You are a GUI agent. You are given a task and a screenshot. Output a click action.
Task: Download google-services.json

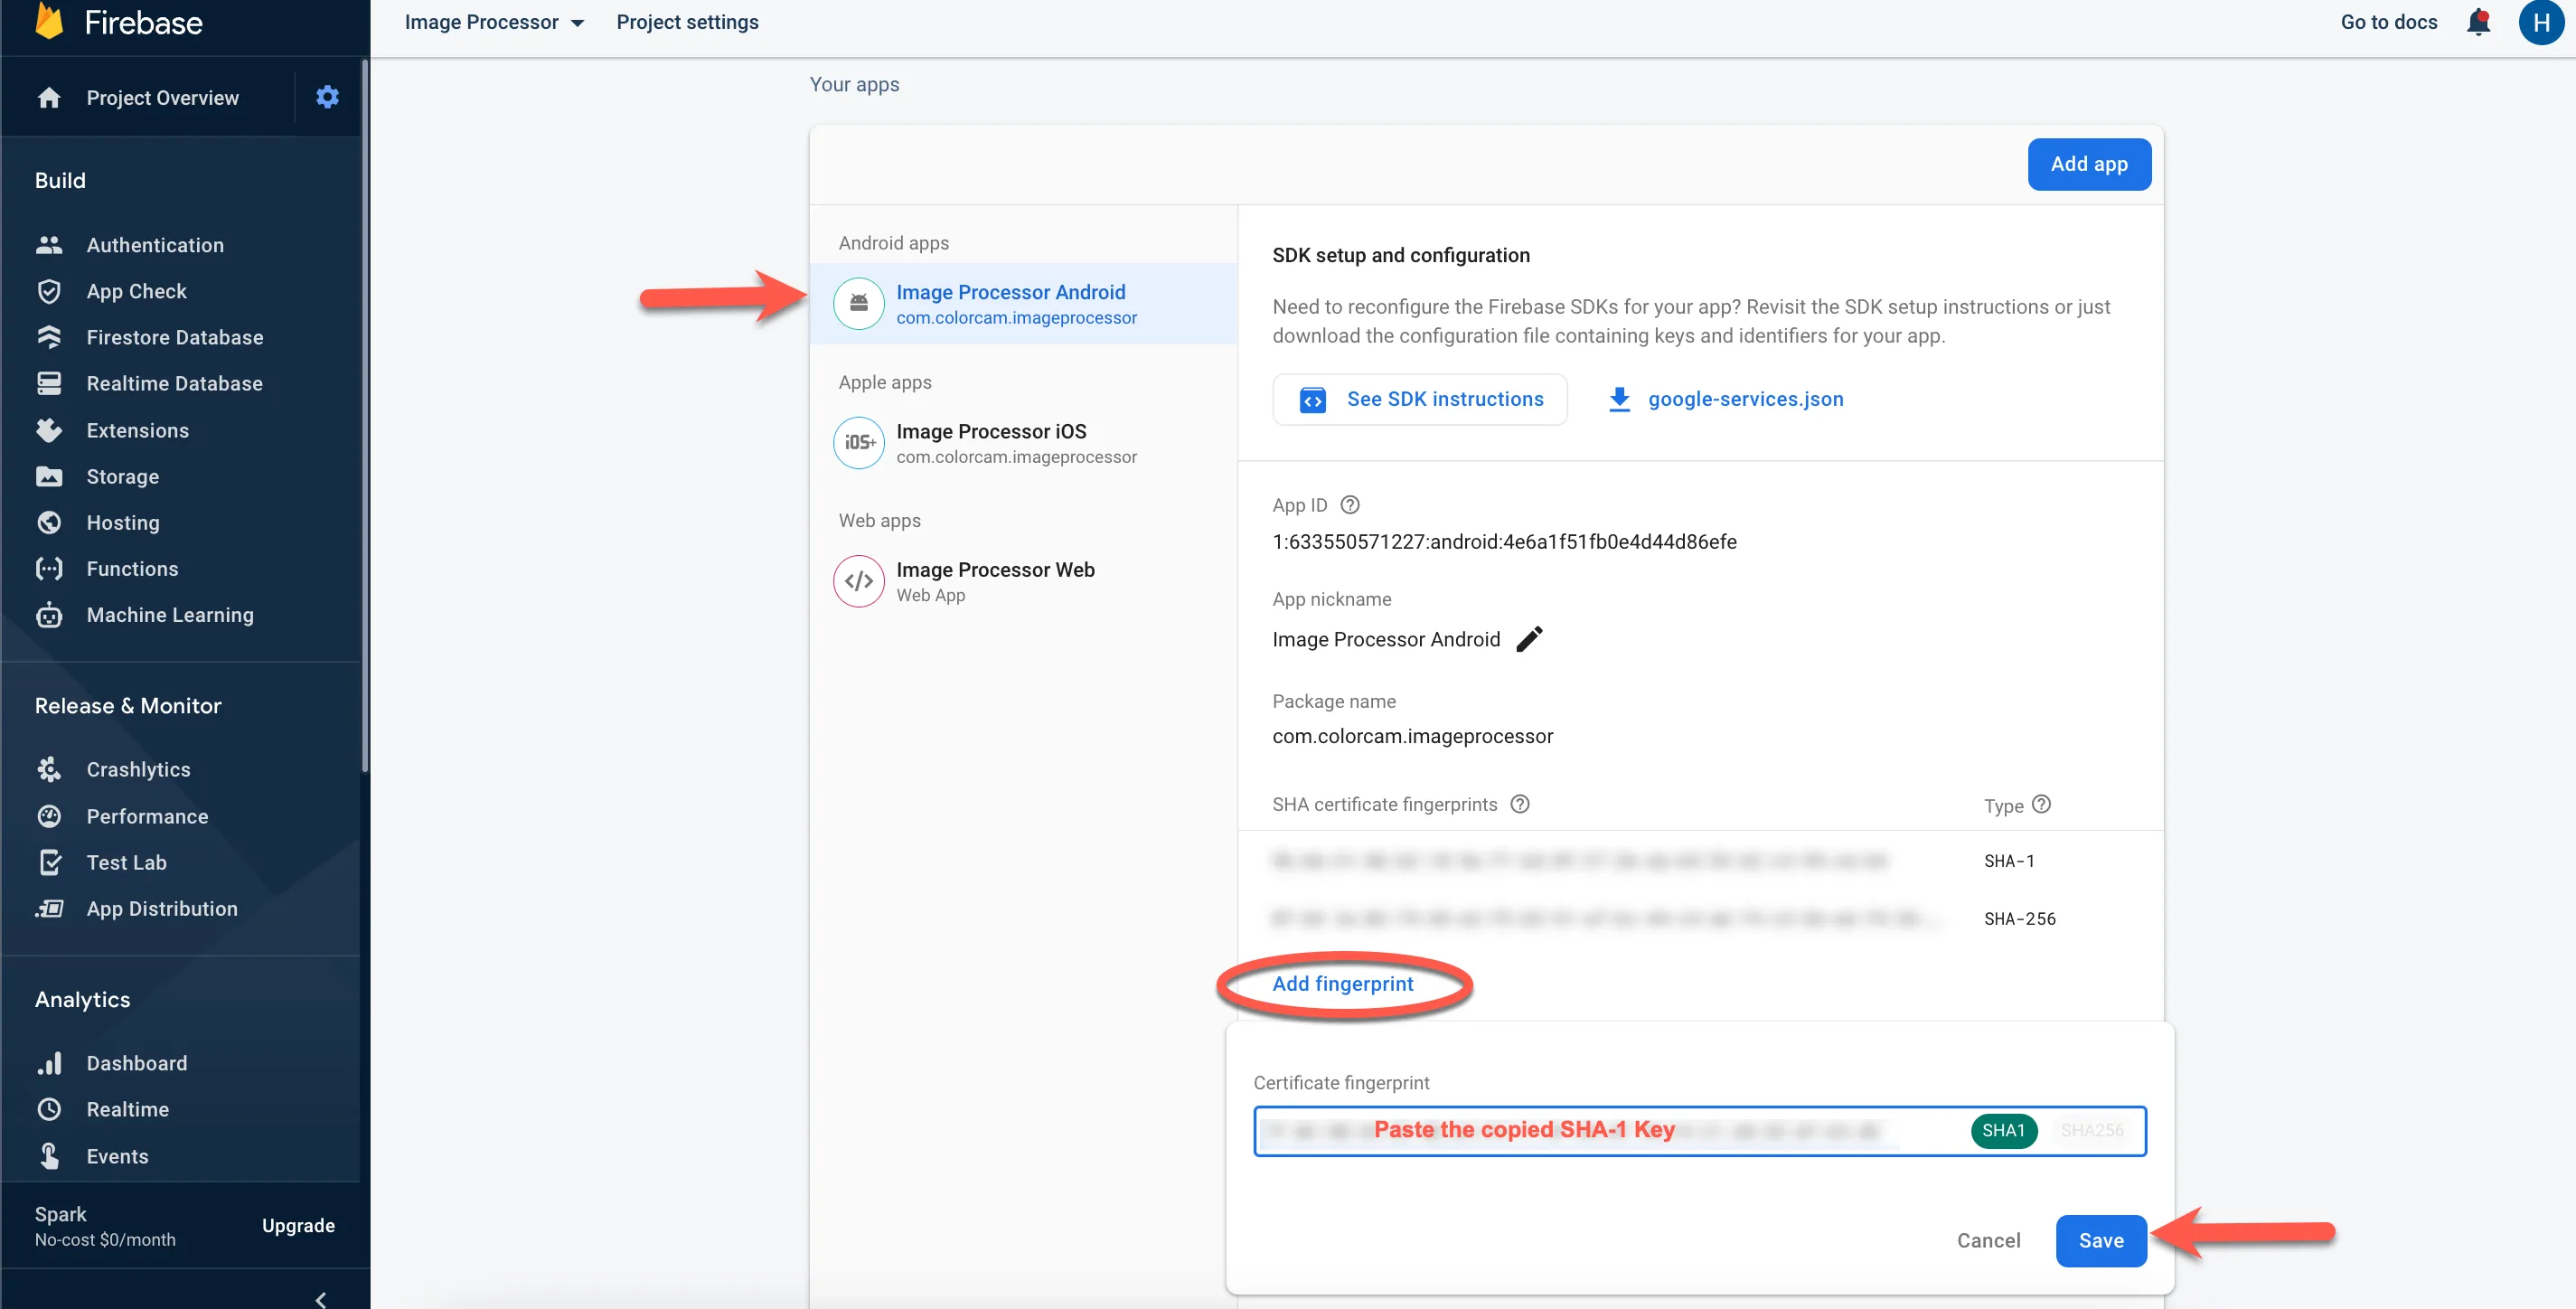[1726, 399]
